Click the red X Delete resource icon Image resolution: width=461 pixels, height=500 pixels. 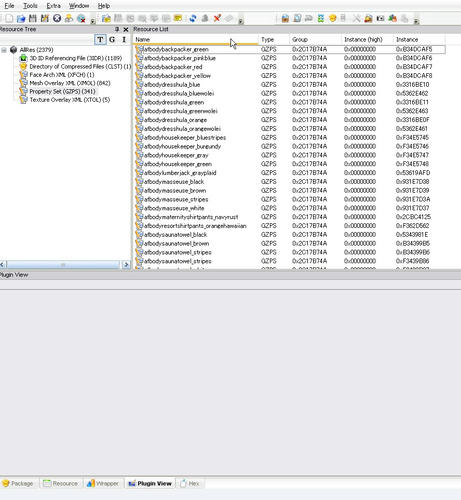[x=217, y=18]
